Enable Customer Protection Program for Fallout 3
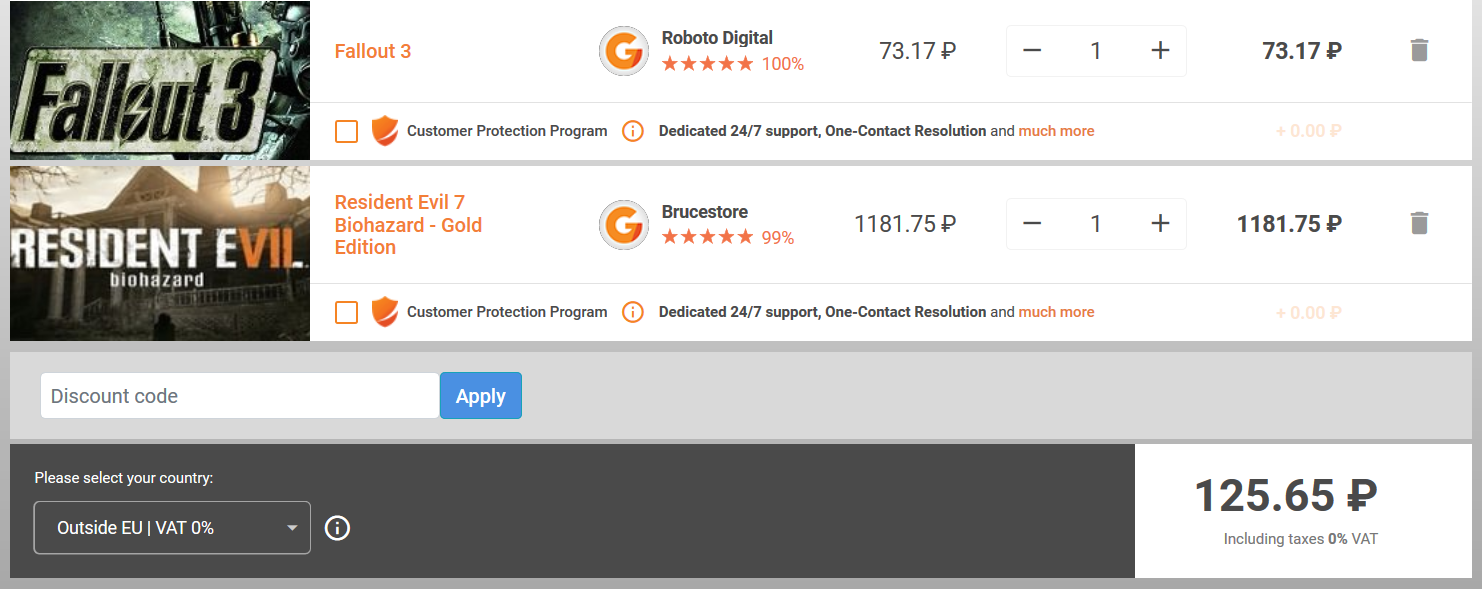Image resolution: width=1482 pixels, height=589 pixels. click(346, 131)
